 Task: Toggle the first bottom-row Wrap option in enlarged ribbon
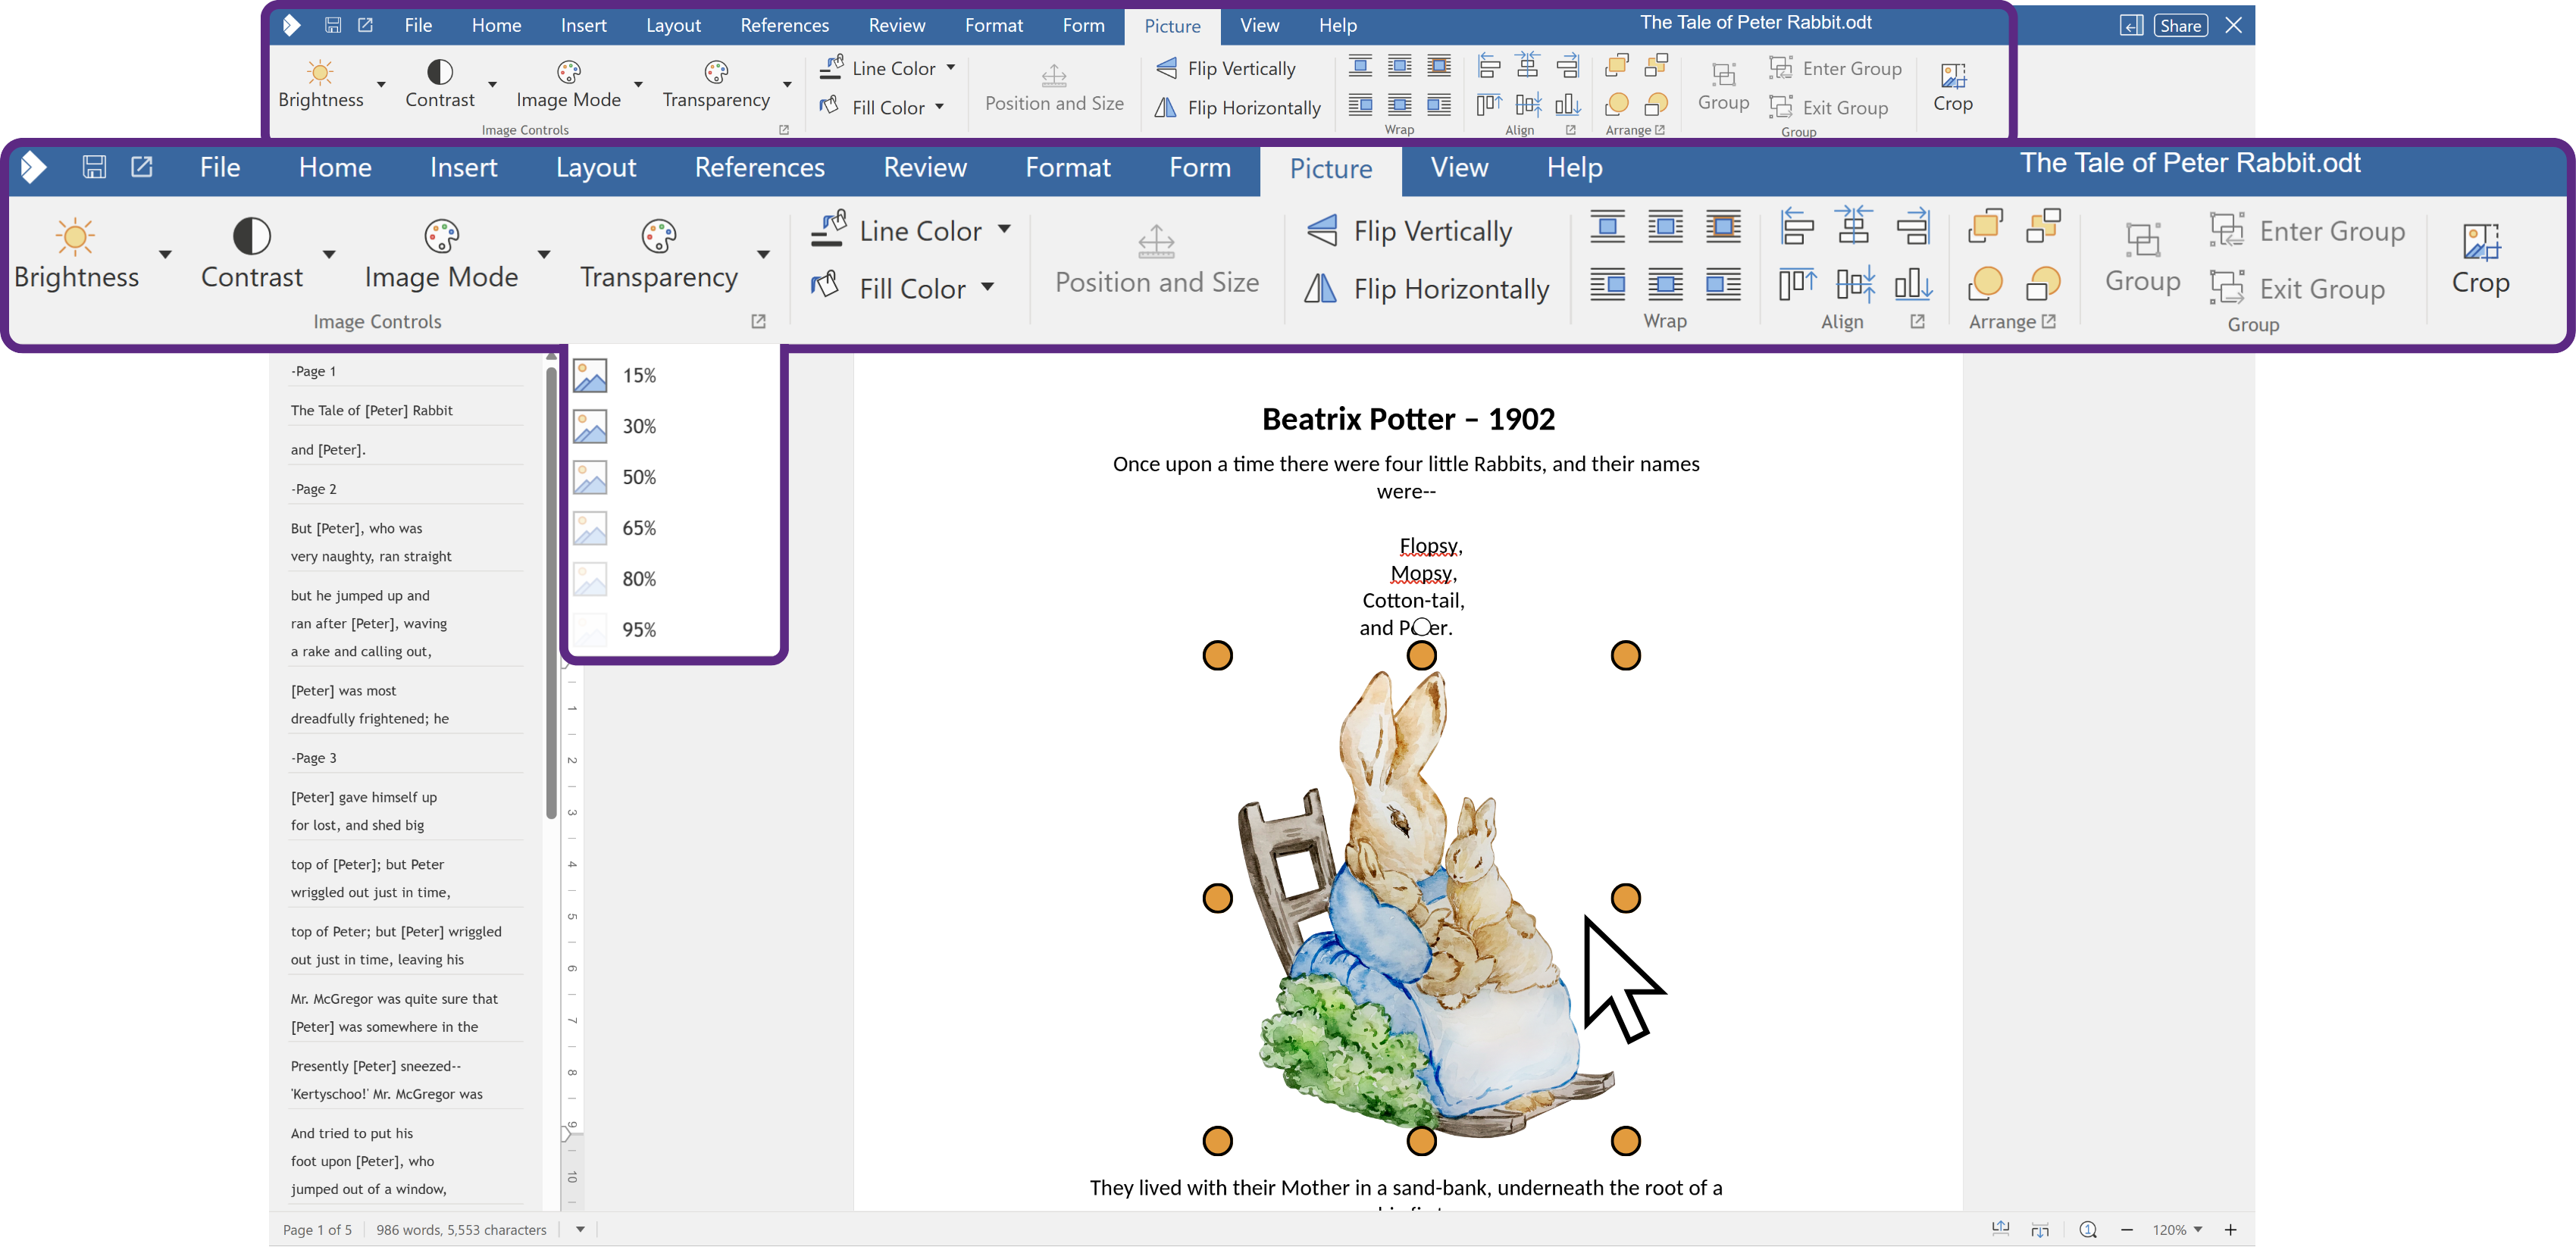click(x=1608, y=284)
